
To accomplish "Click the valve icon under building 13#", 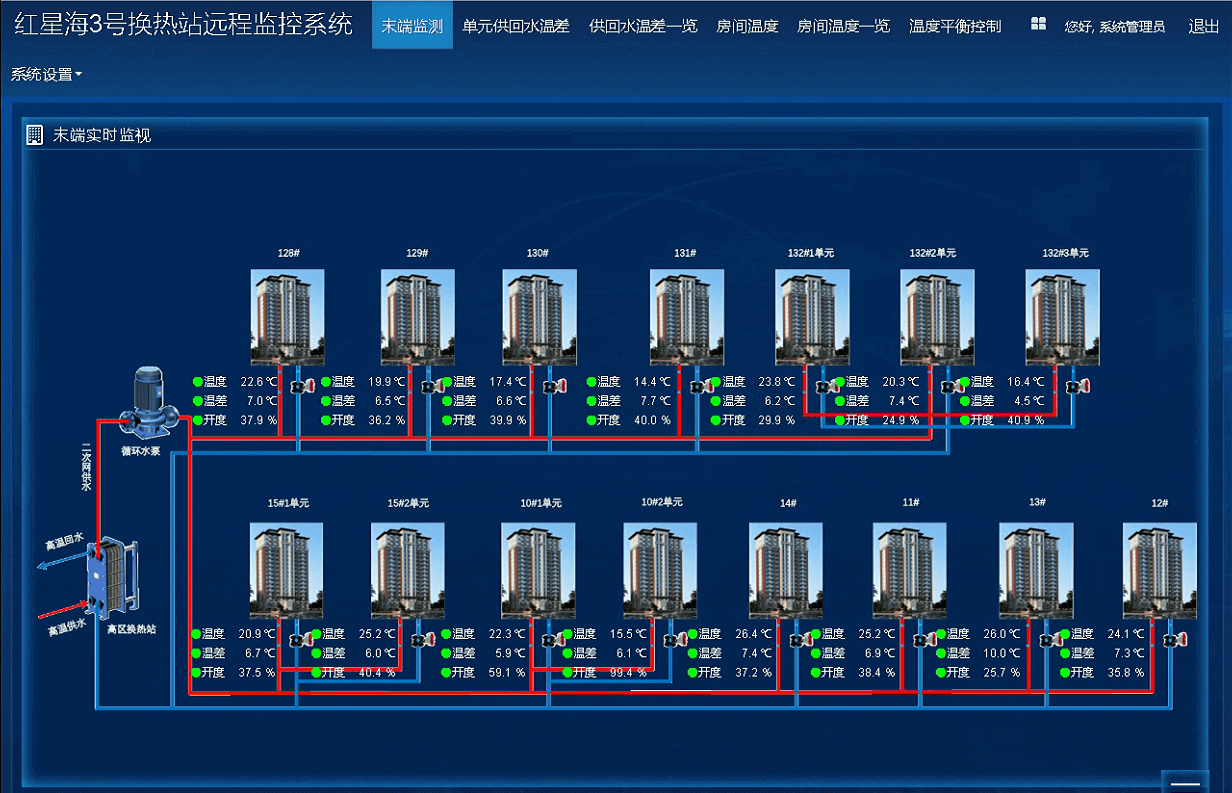I will point(1050,639).
